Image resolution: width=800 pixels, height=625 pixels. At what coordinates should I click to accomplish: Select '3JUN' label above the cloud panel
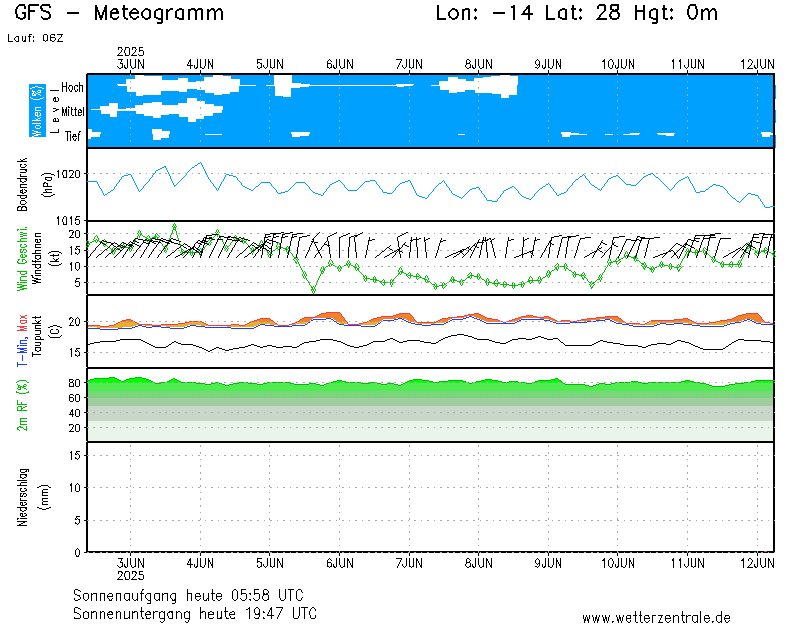[x=131, y=64]
